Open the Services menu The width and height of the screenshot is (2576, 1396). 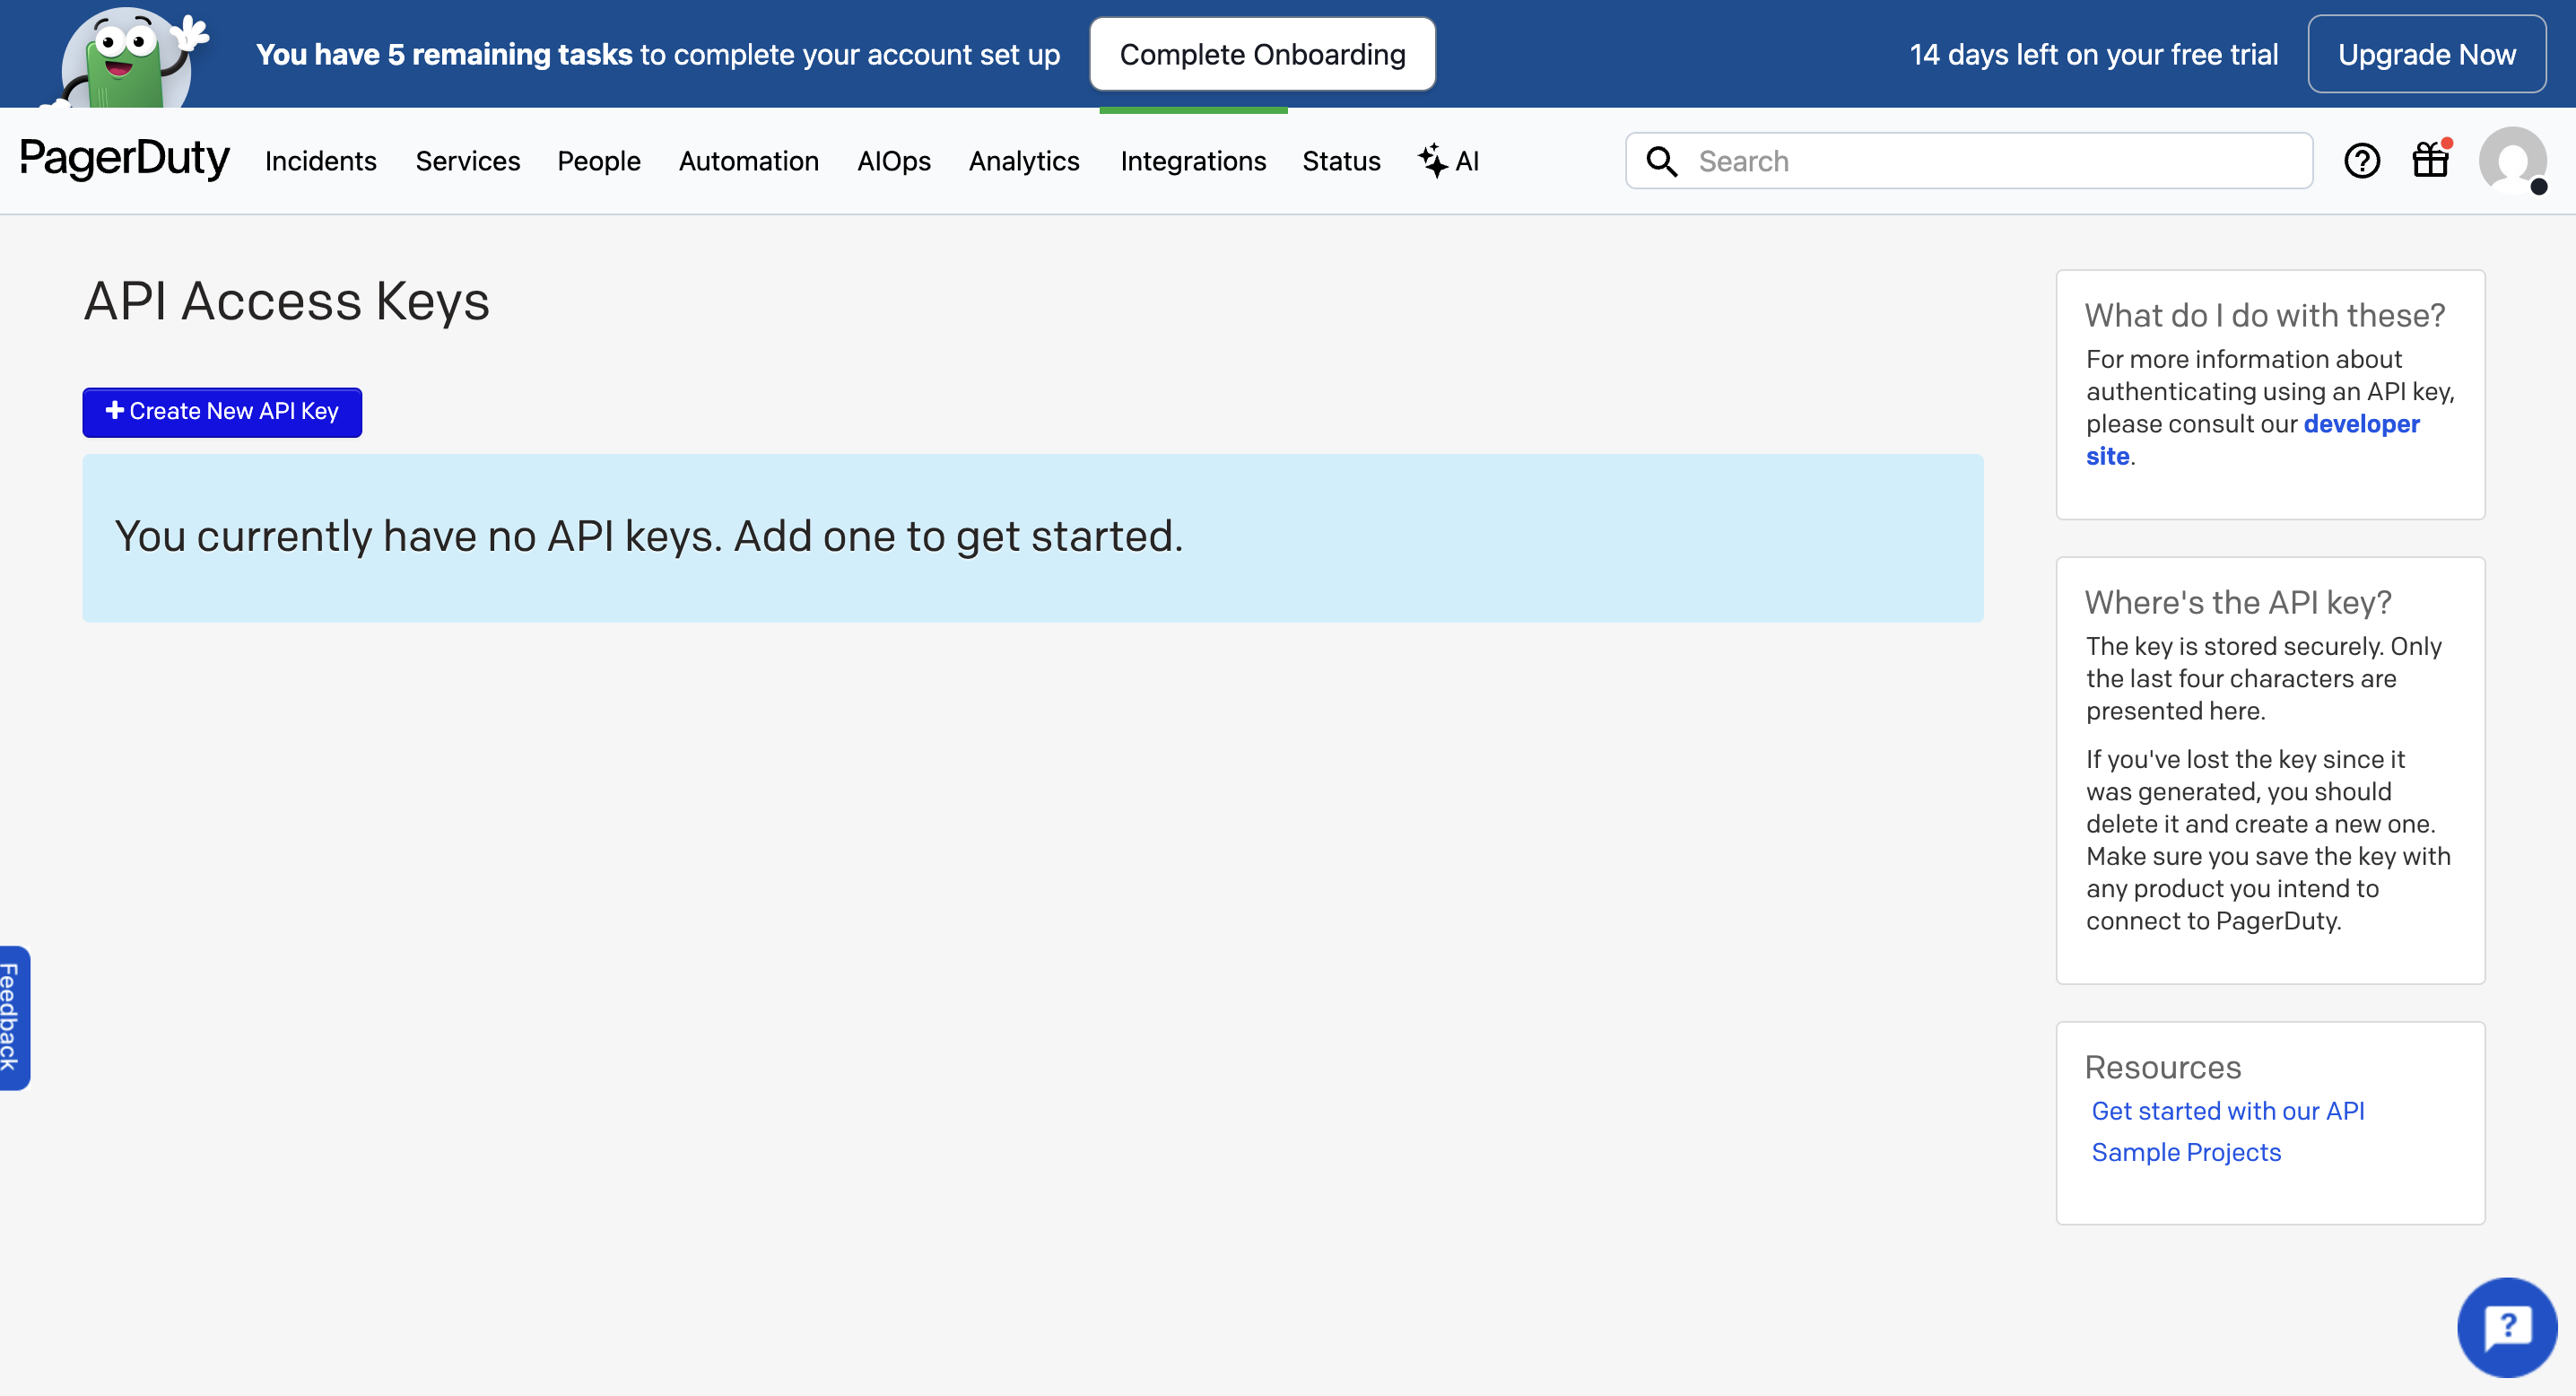pyautogui.click(x=467, y=161)
